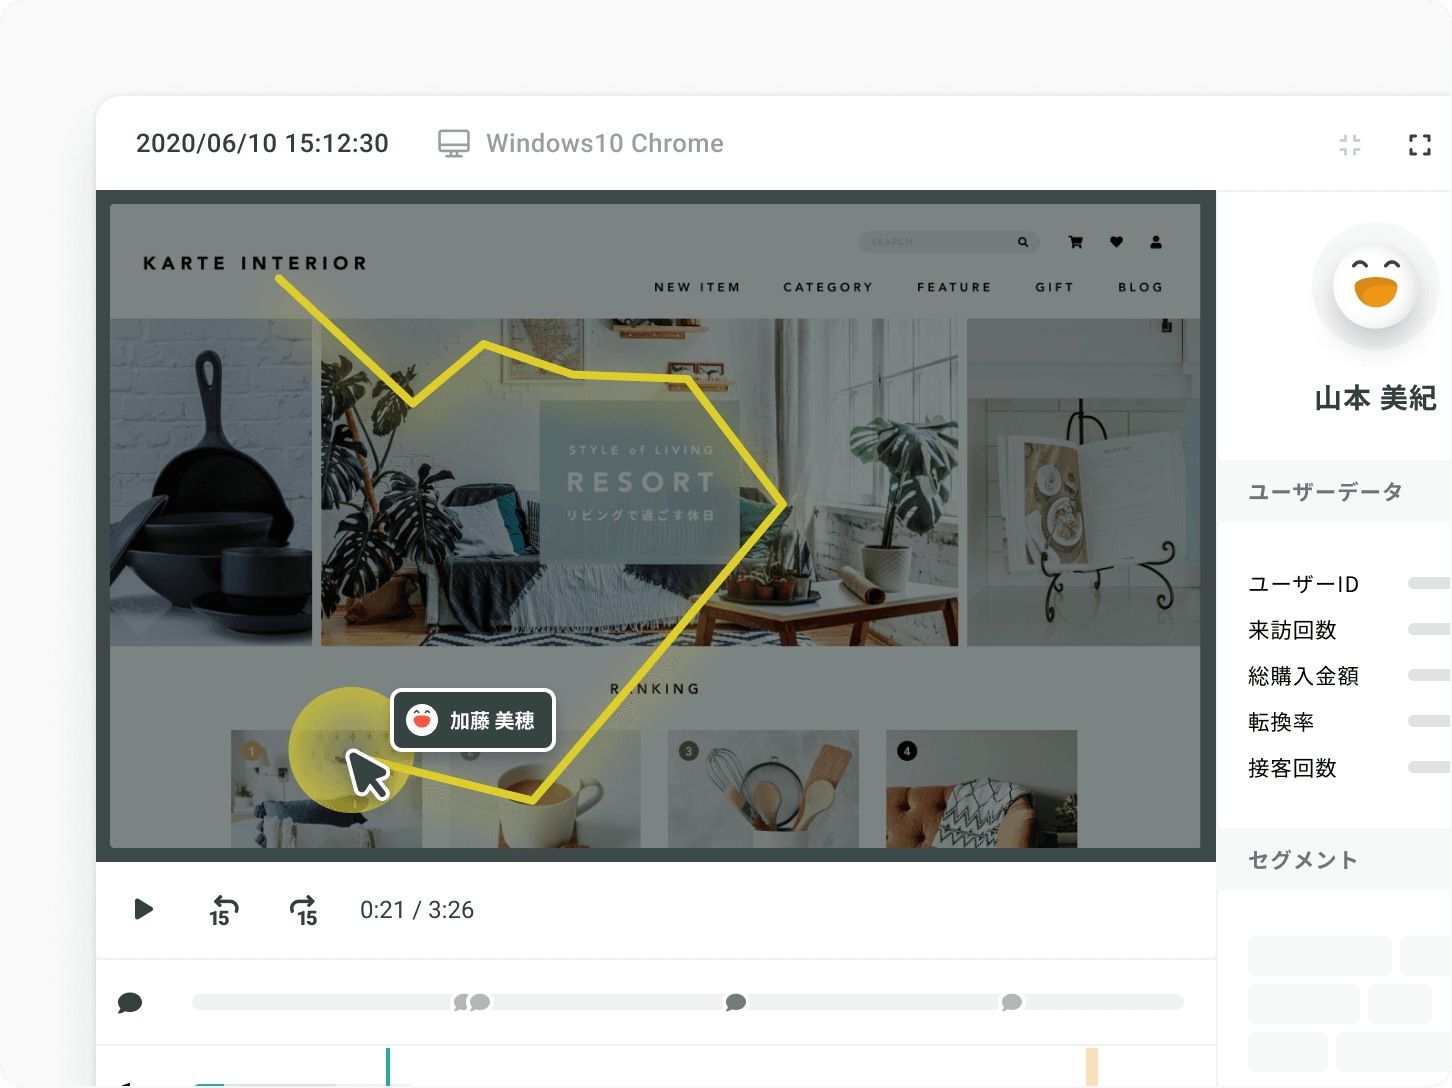
Task: Click the ranking number 4 sofa thumbnail
Action: (x=981, y=789)
